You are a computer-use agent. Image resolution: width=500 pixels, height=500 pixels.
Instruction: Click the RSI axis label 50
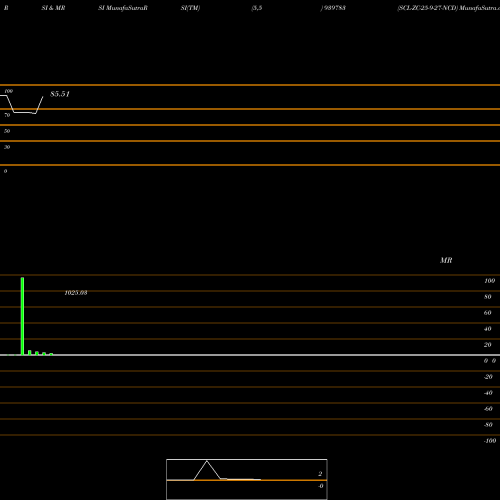tap(7, 131)
